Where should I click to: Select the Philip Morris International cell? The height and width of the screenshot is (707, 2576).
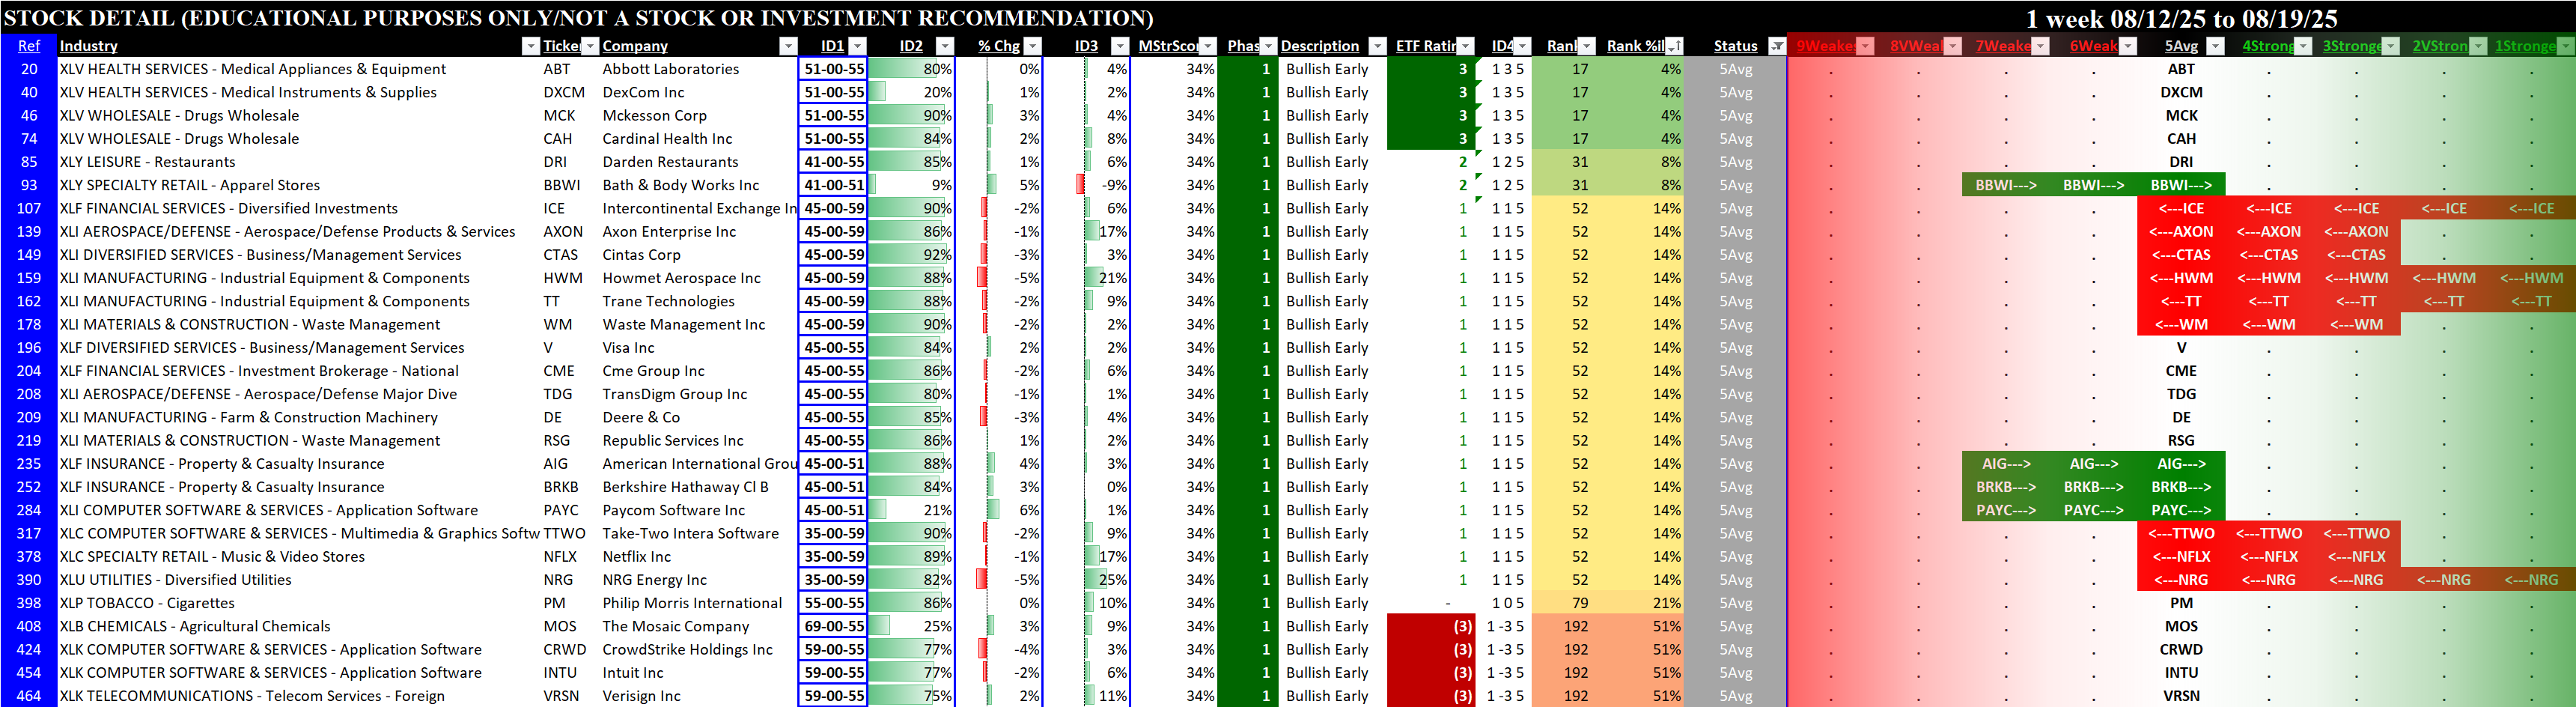click(x=692, y=603)
